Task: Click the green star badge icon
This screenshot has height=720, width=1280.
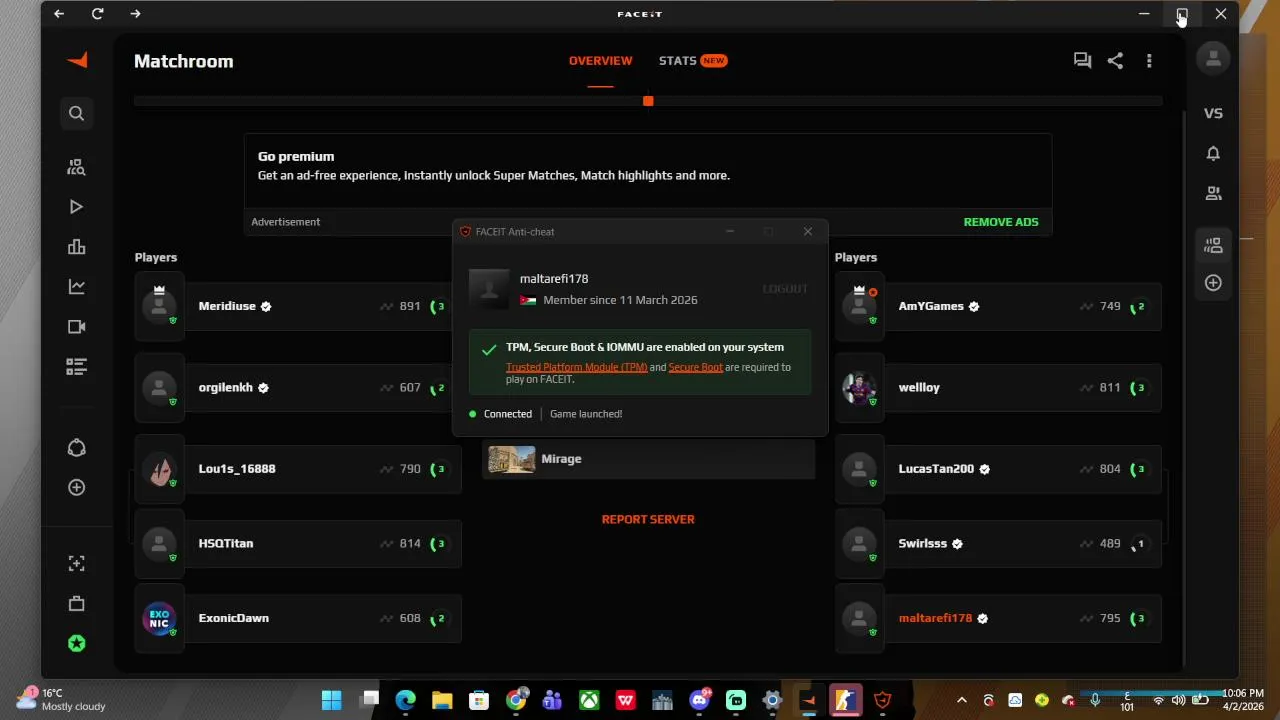Action: pyautogui.click(x=76, y=644)
